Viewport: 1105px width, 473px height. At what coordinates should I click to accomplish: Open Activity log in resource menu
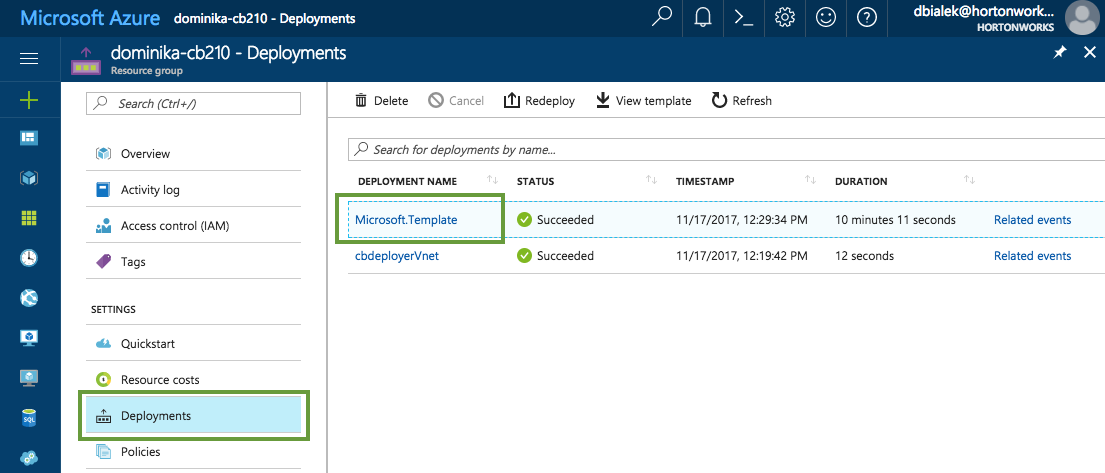click(150, 190)
